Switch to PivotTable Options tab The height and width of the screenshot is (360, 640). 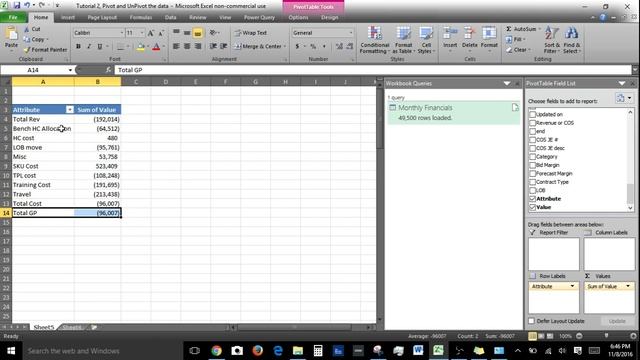click(x=298, y=18)
